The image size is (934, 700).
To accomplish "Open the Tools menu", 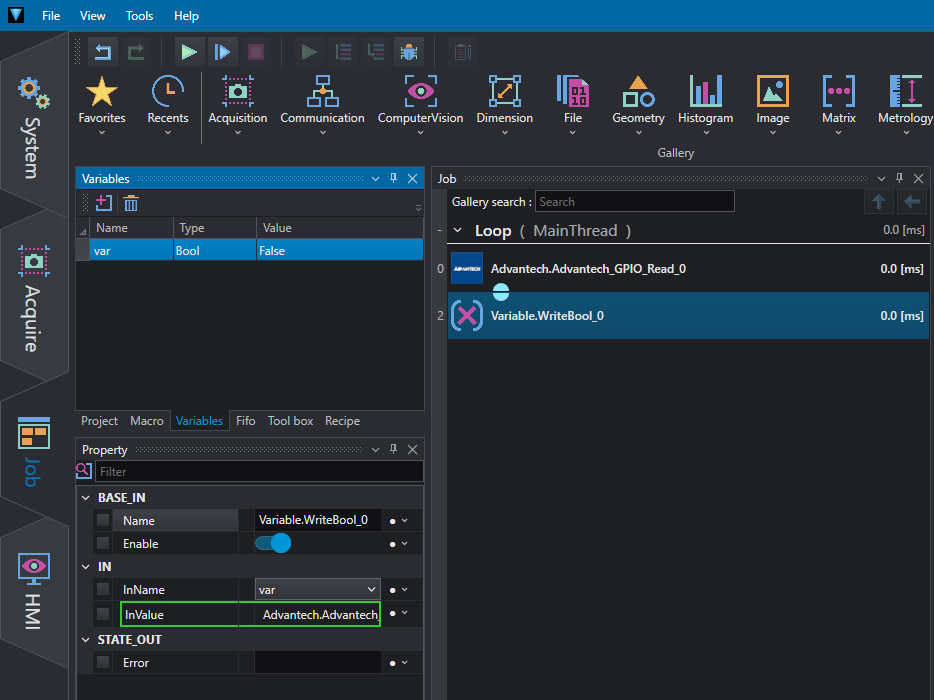I will 140,16.
